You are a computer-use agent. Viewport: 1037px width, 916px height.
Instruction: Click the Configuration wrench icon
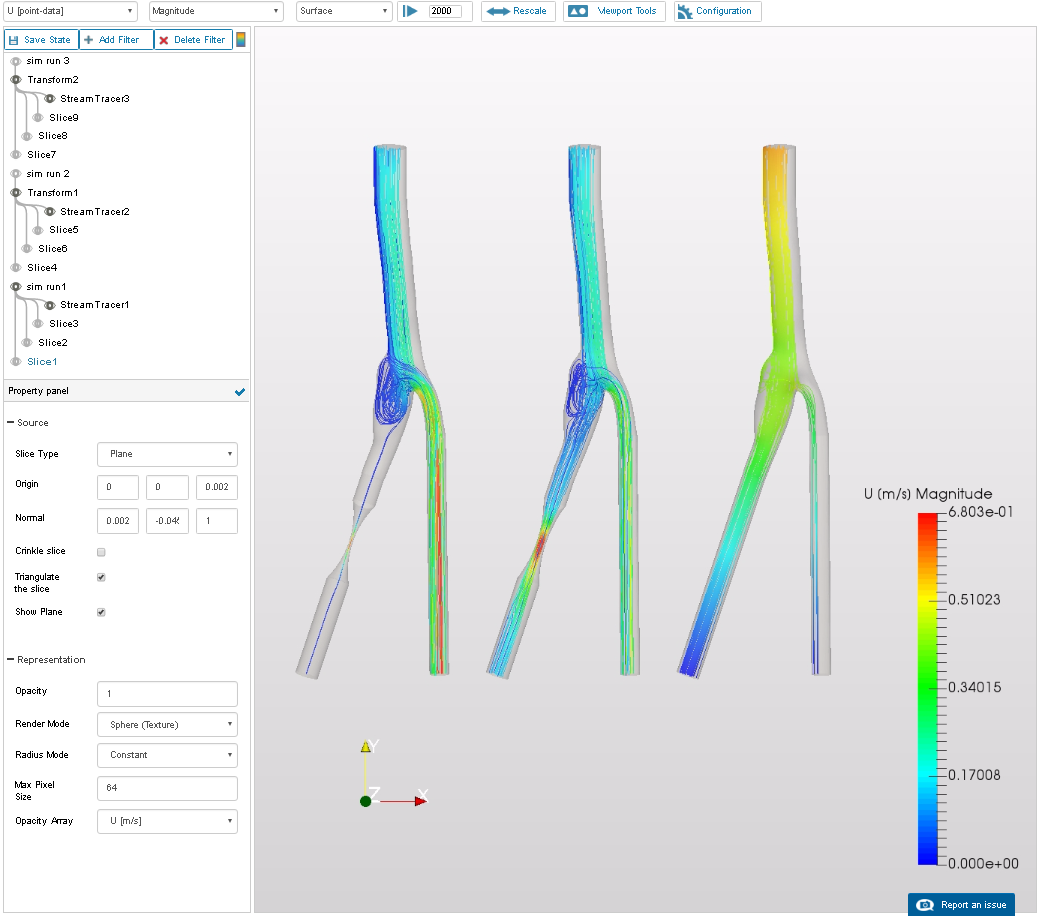[x=685, y=11]
